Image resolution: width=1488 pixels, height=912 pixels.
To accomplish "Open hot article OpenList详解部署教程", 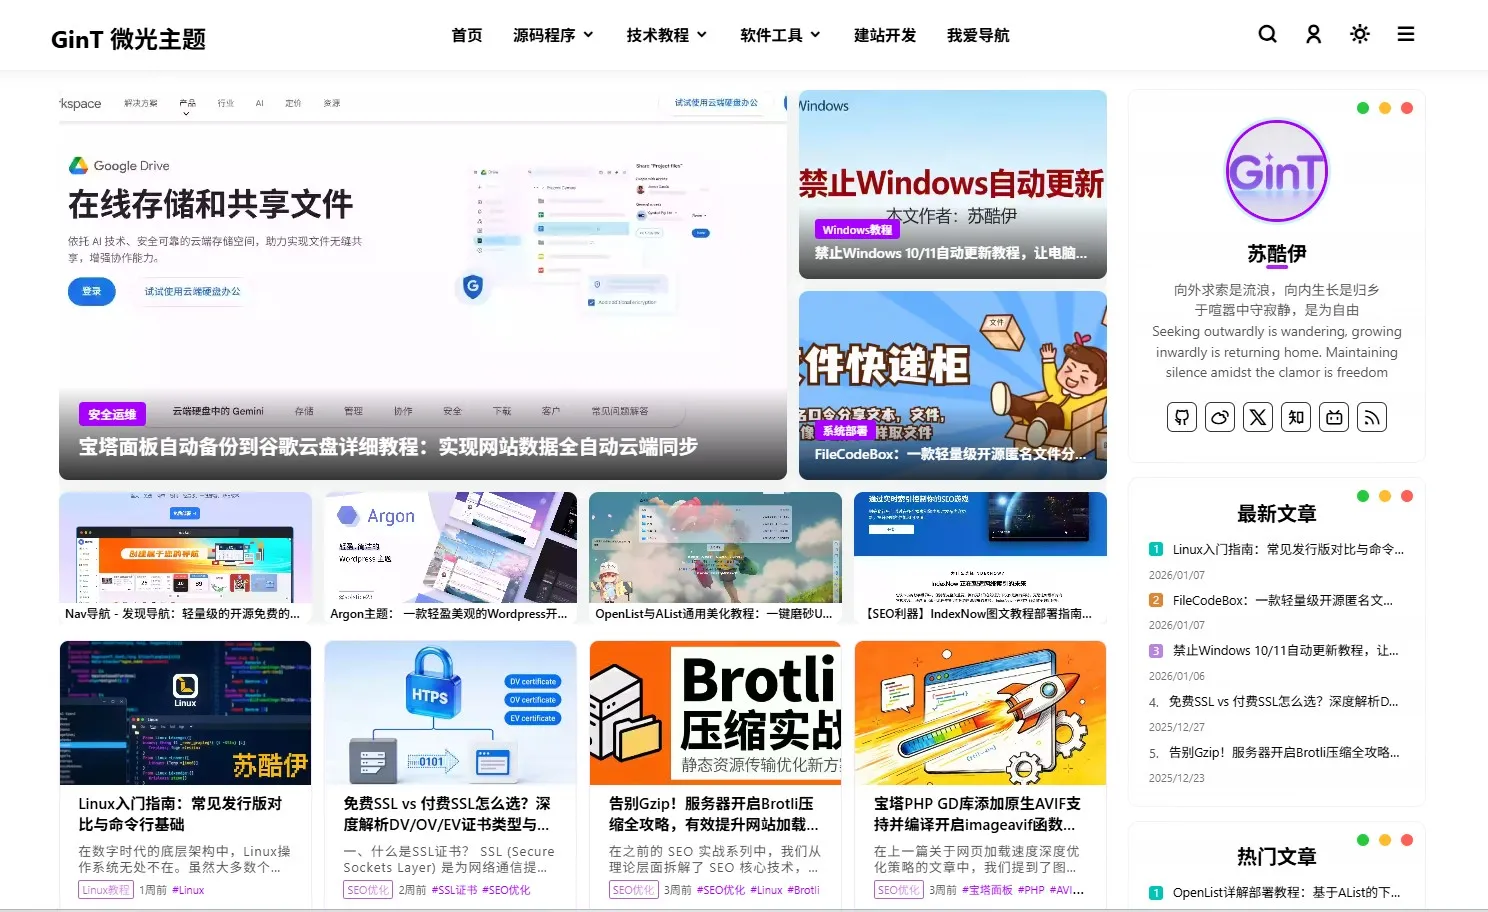I will point(1287,892).
